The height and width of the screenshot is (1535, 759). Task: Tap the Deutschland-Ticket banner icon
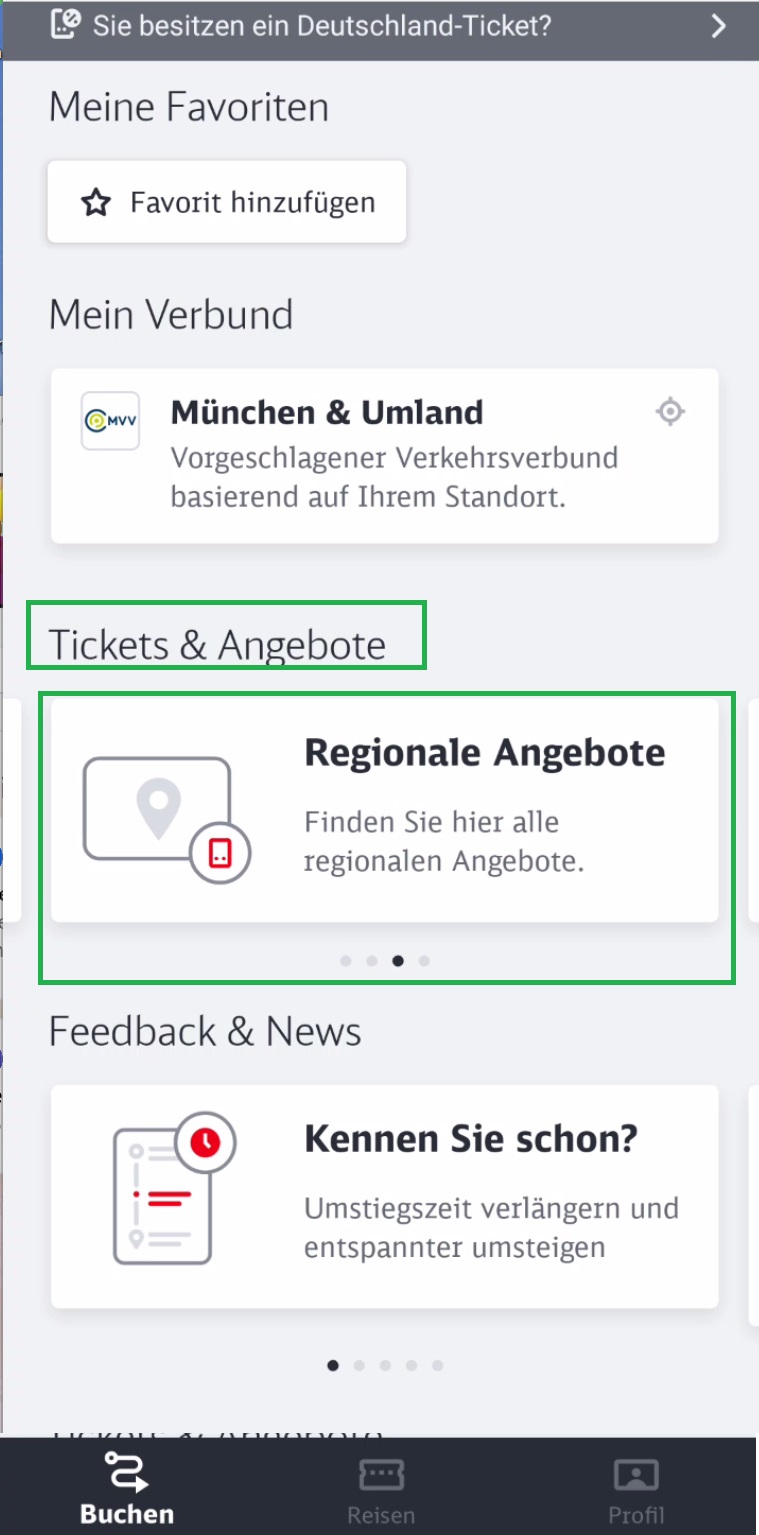pyautogui.click(x=66, y=24)
